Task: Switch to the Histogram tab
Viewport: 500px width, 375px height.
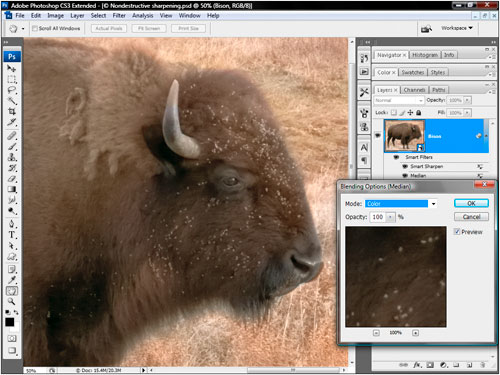Action: (x=425, y=55)
